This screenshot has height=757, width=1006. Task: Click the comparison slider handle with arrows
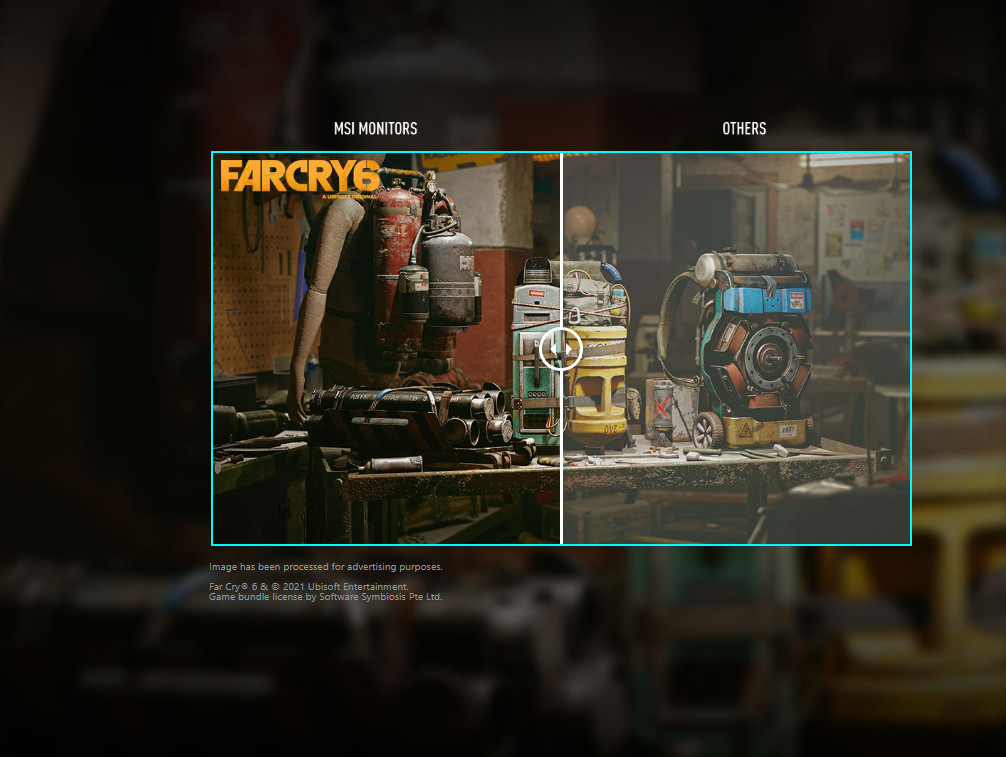(x=561, y=349)
